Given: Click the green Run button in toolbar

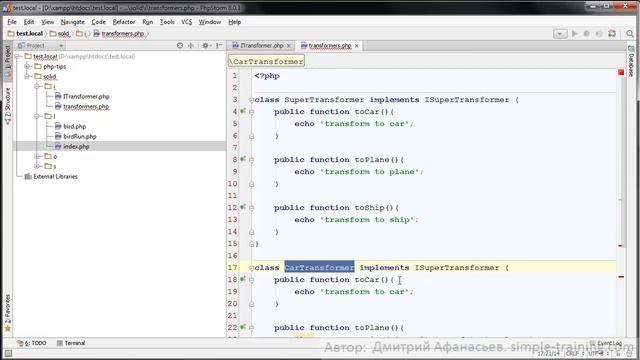Looking at the screenshot, I should click(x=574, y=34).
